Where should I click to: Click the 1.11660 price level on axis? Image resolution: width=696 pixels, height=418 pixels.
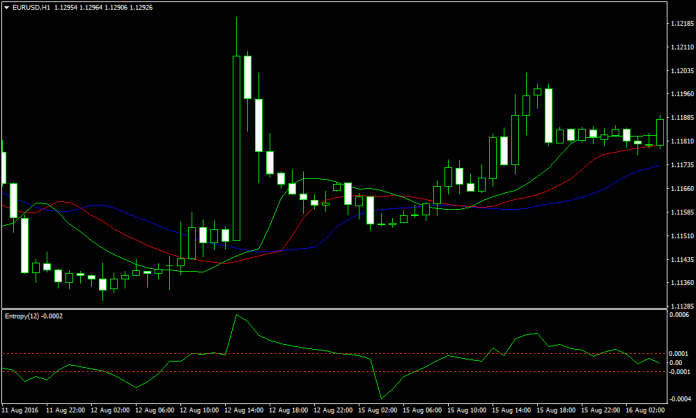coord(680,188)
